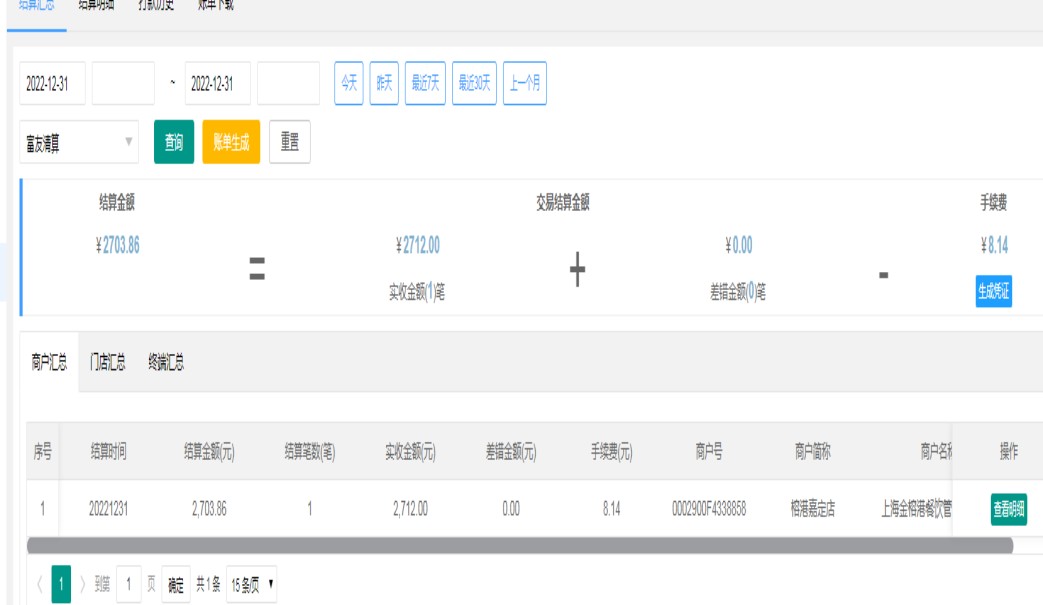Switch to the 终端汇总 tab
The width and height of the screenshot is (1043, 605).
(x=165, y=363)
